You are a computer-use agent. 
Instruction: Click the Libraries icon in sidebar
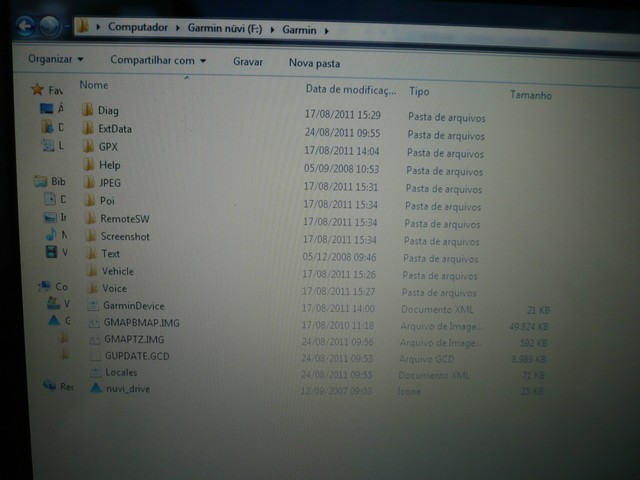click(x=40, y=181)
